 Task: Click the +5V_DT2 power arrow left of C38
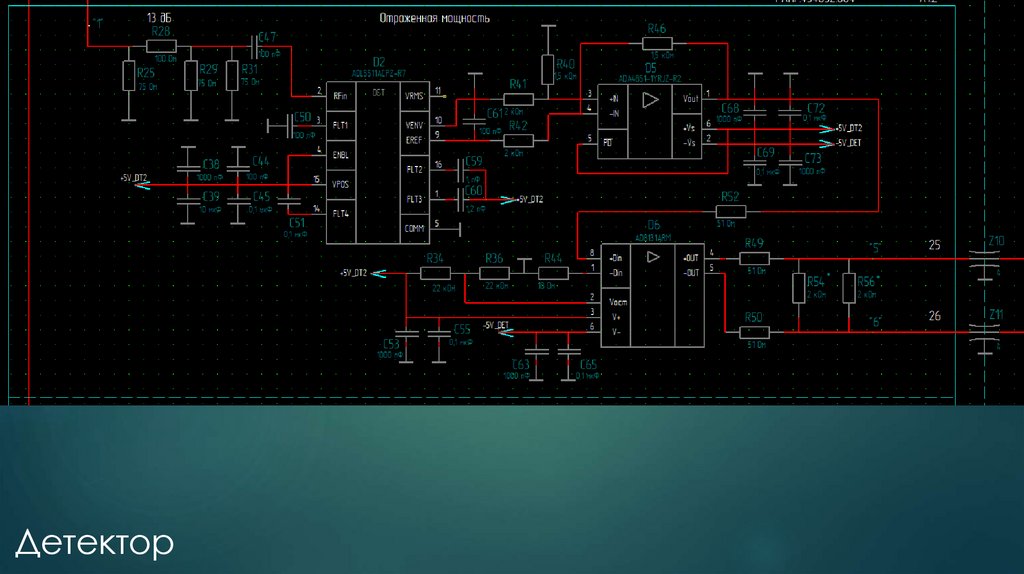142,185
